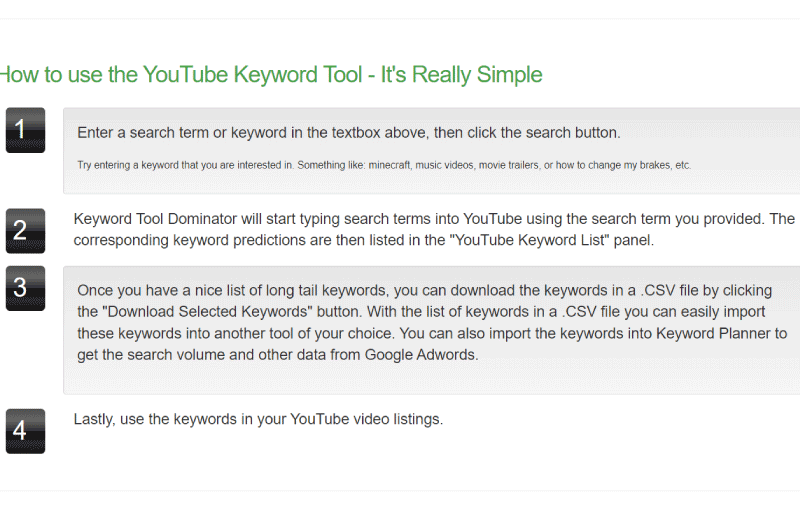Click text 'Enter a search term or keyword in the textbox above'
This screenshot has height=530, width=800.
click(x=254, y=133)
